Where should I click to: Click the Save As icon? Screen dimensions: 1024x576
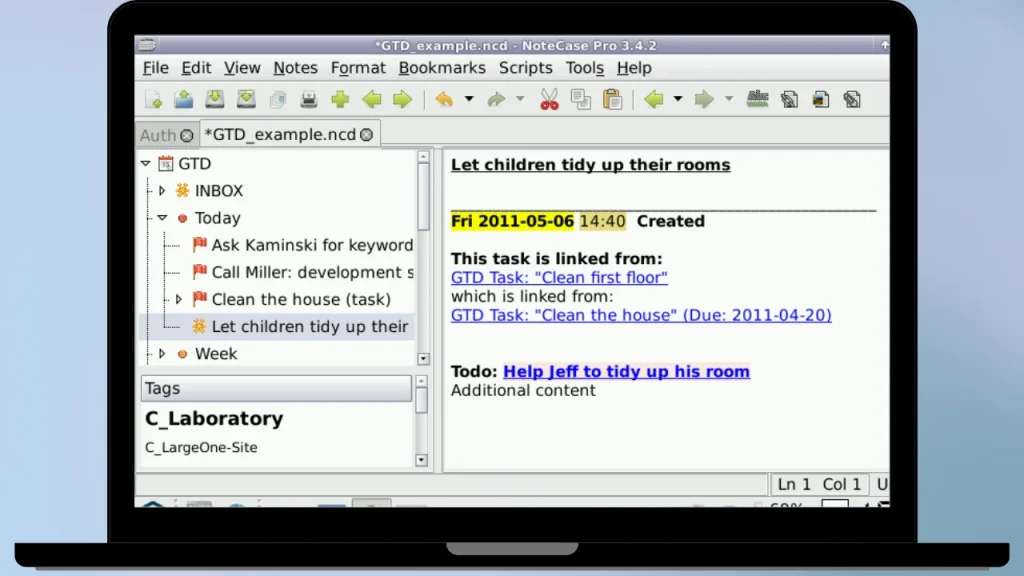click(246, 99)
